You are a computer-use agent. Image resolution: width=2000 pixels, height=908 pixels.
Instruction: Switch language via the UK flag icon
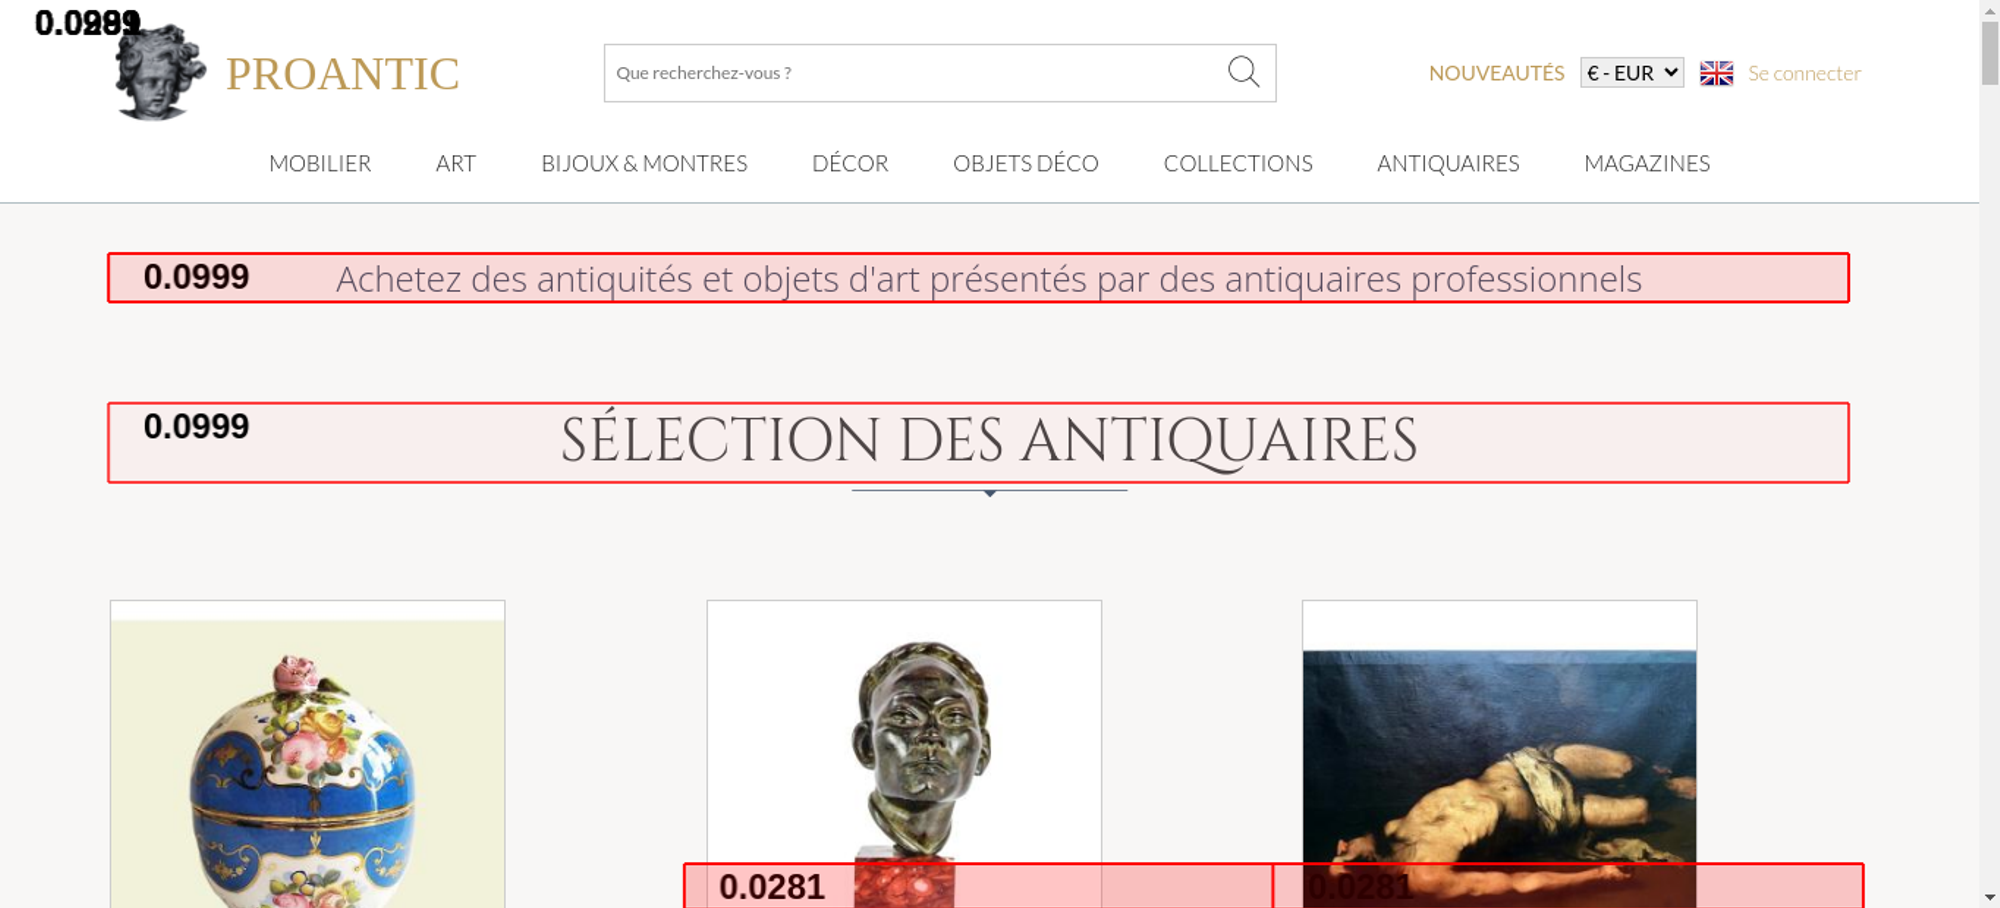1716,73
